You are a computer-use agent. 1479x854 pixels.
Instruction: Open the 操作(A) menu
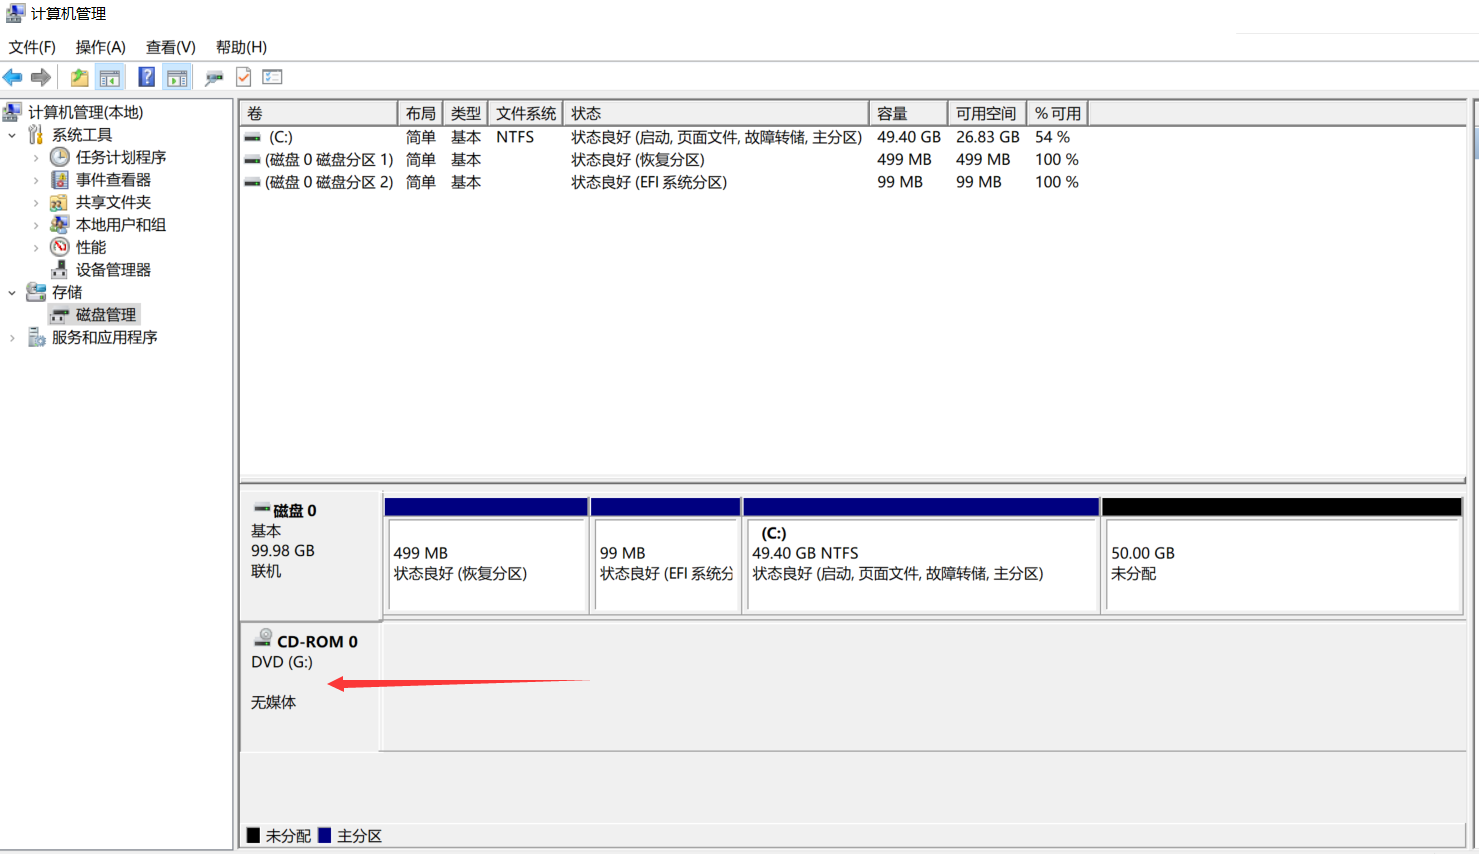pos(100,47)
